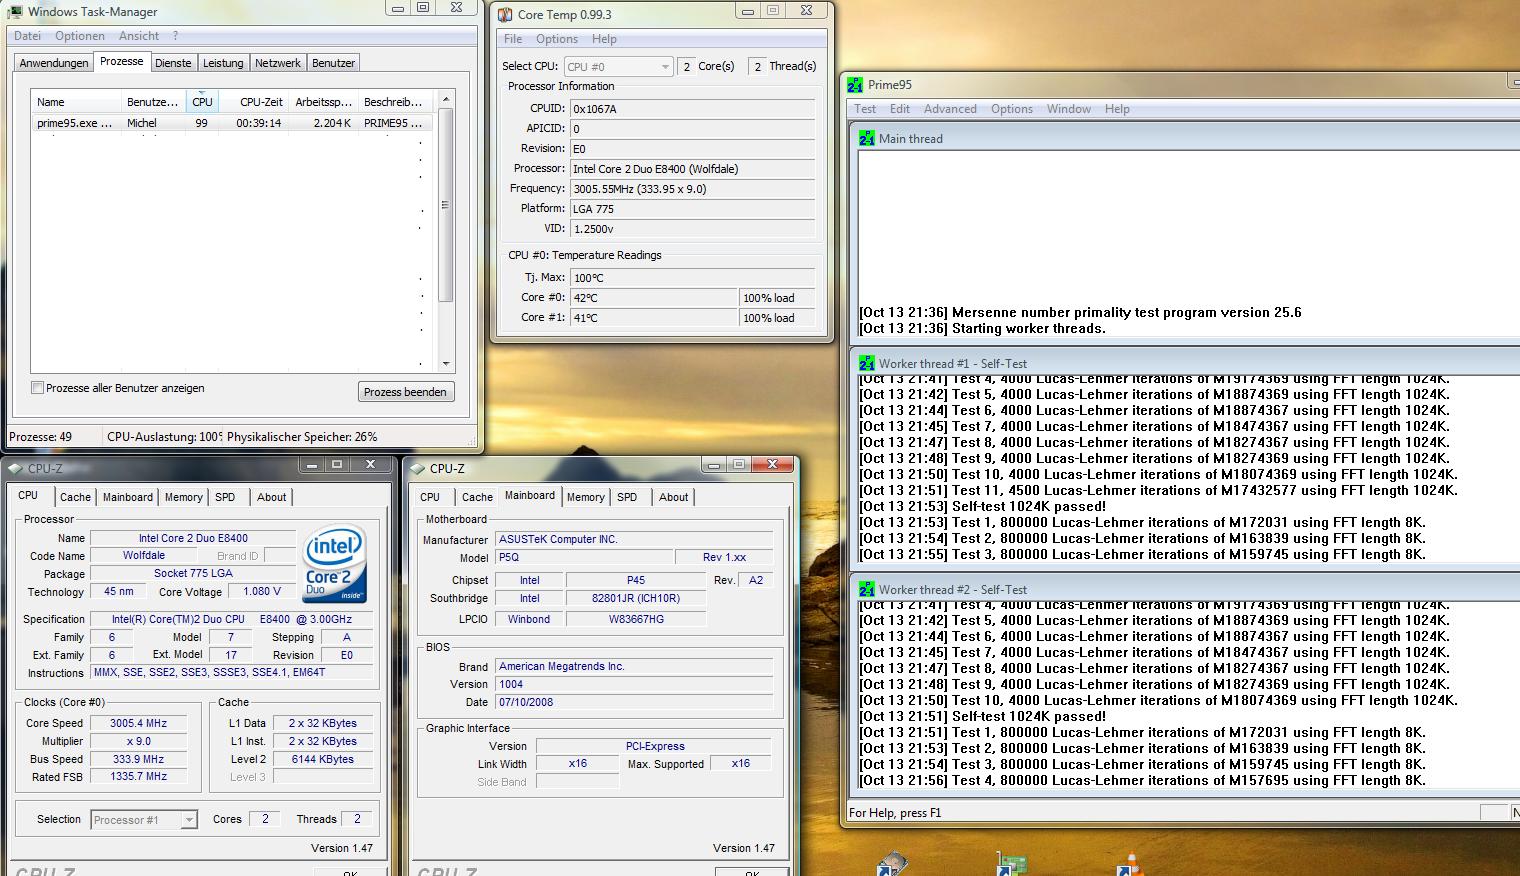Click the BIOS Version field 1004
This screenshot has height=876, width=1520.
(x=634, y=684)
